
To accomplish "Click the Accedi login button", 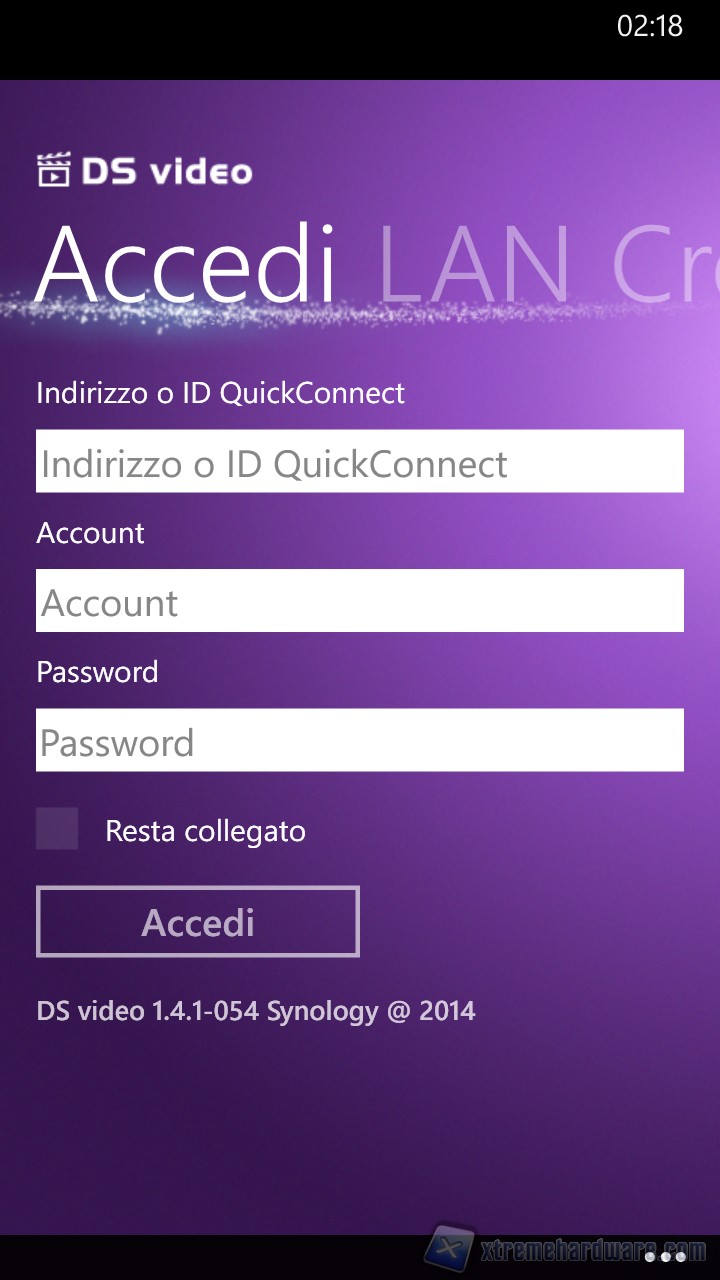I will (198, 921).
